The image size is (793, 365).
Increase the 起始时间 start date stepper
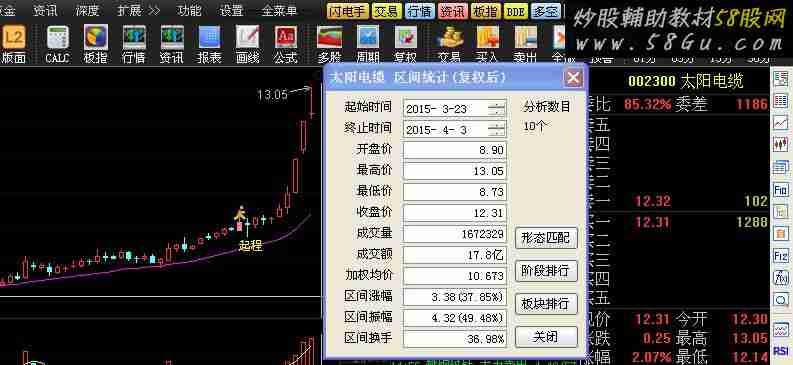coord(497,105)
